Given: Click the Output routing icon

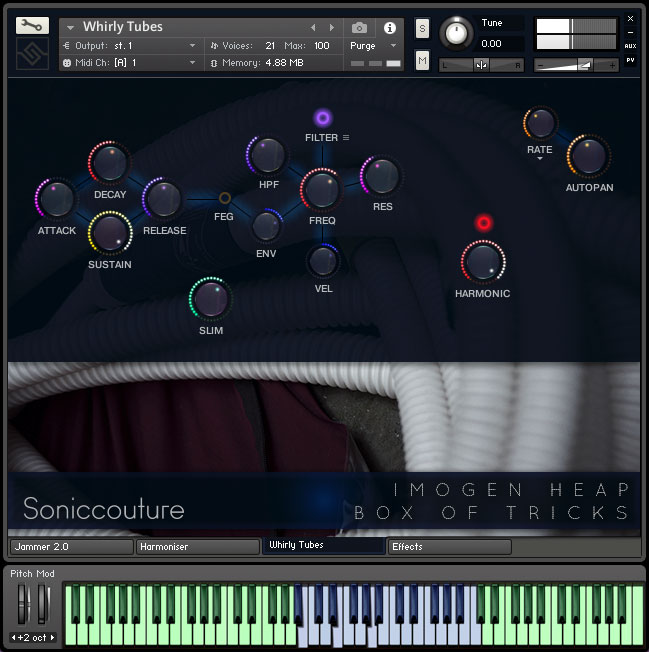Looking at the screenshot, I should 66,46.
